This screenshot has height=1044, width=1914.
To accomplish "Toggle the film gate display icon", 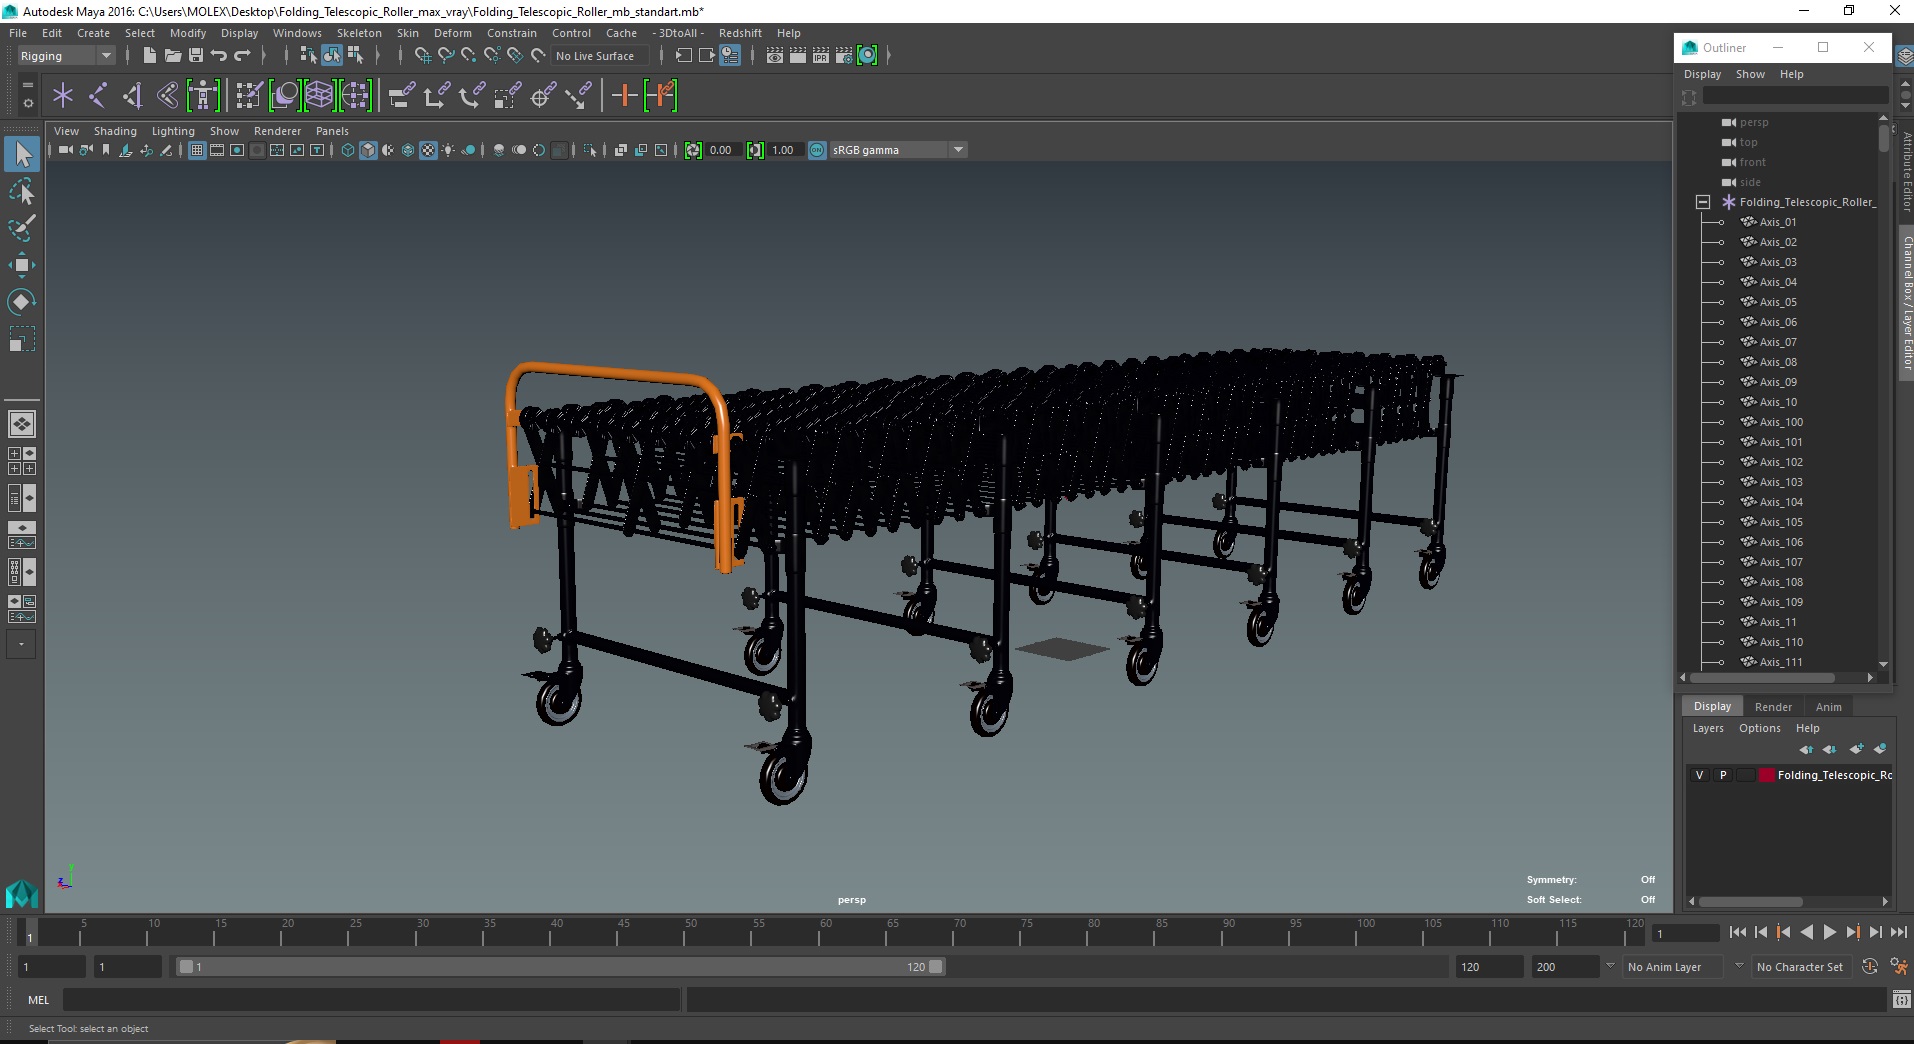I will coord(217,150).
